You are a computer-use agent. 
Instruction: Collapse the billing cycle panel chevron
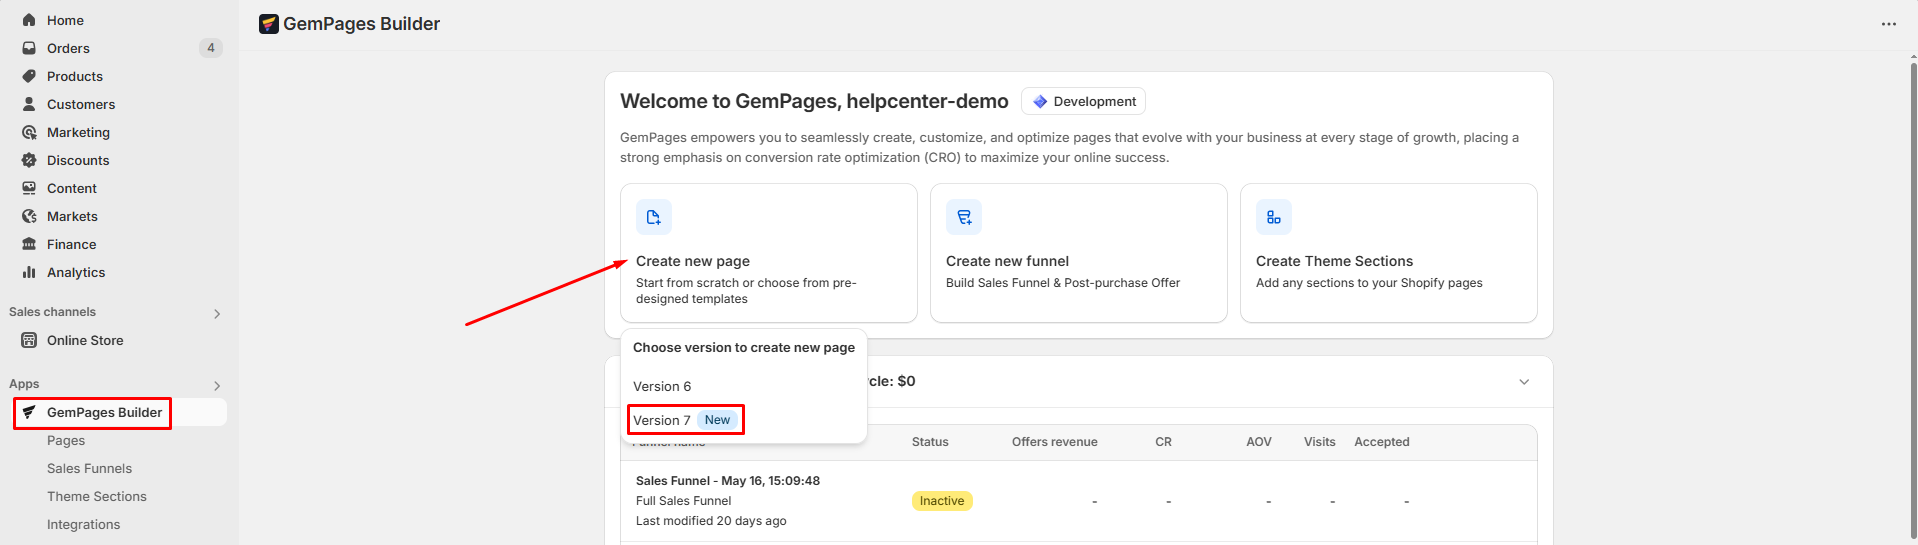[1524, 382]
